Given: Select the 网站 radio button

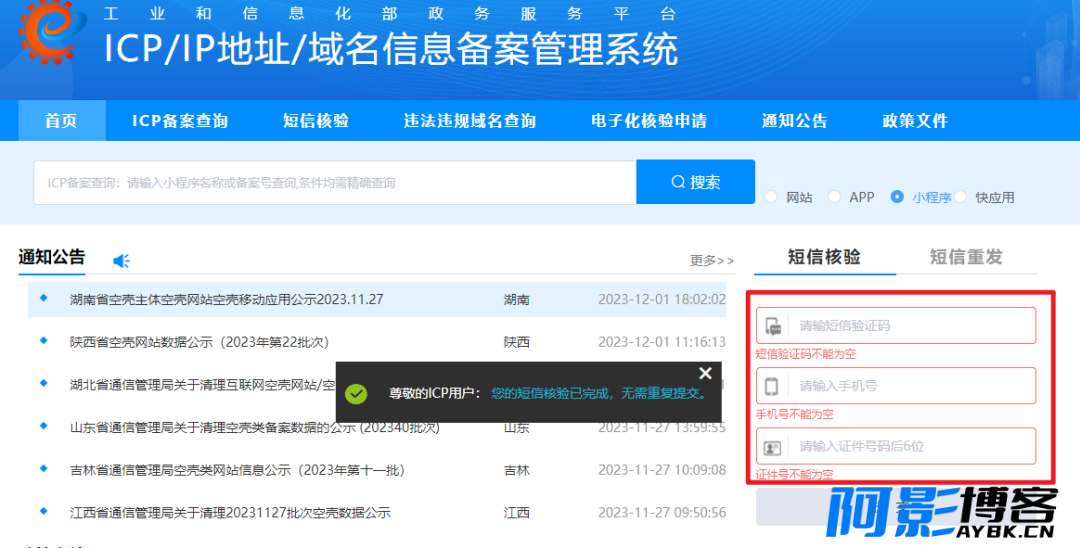Looking at the screenshot, I should [x=771, y=197].
